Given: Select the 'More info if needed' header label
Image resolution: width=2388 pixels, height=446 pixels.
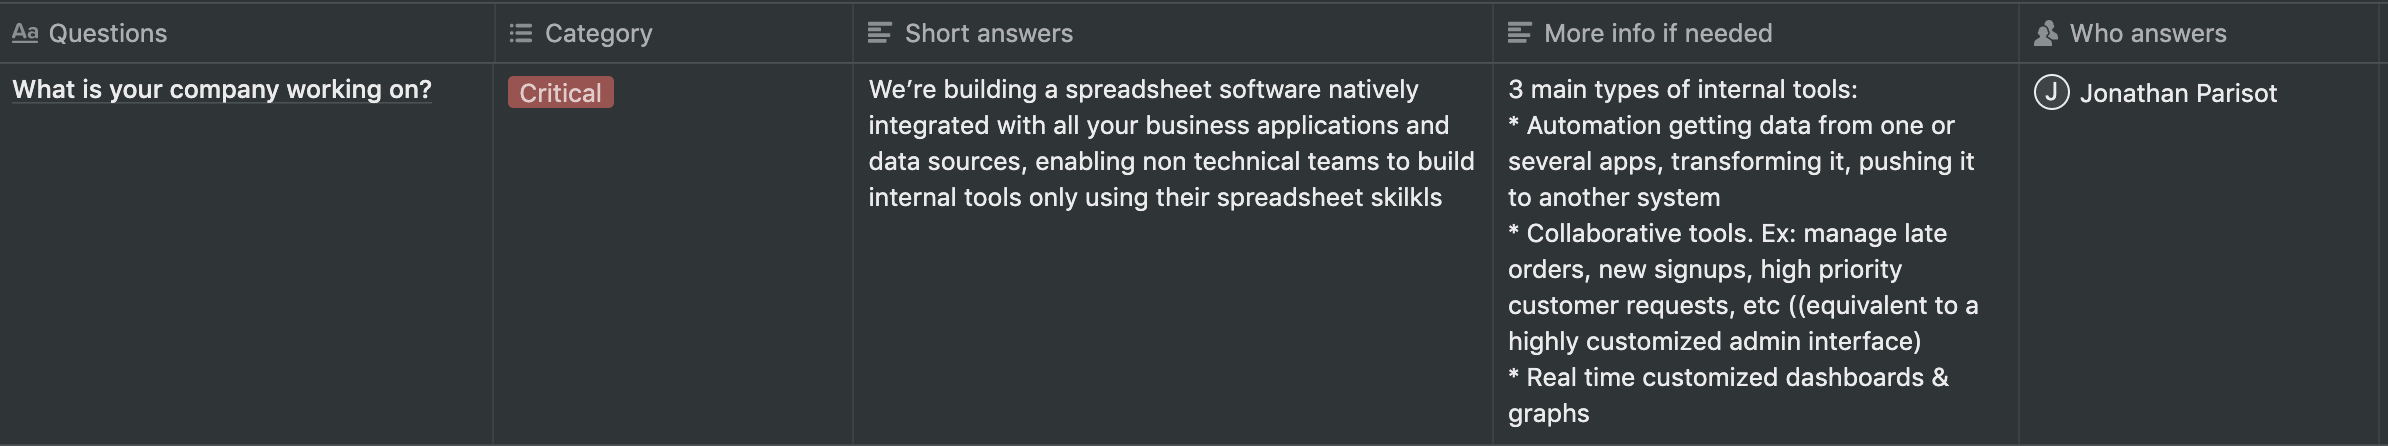Looking at the screenshot, I should click(1658, 33).
